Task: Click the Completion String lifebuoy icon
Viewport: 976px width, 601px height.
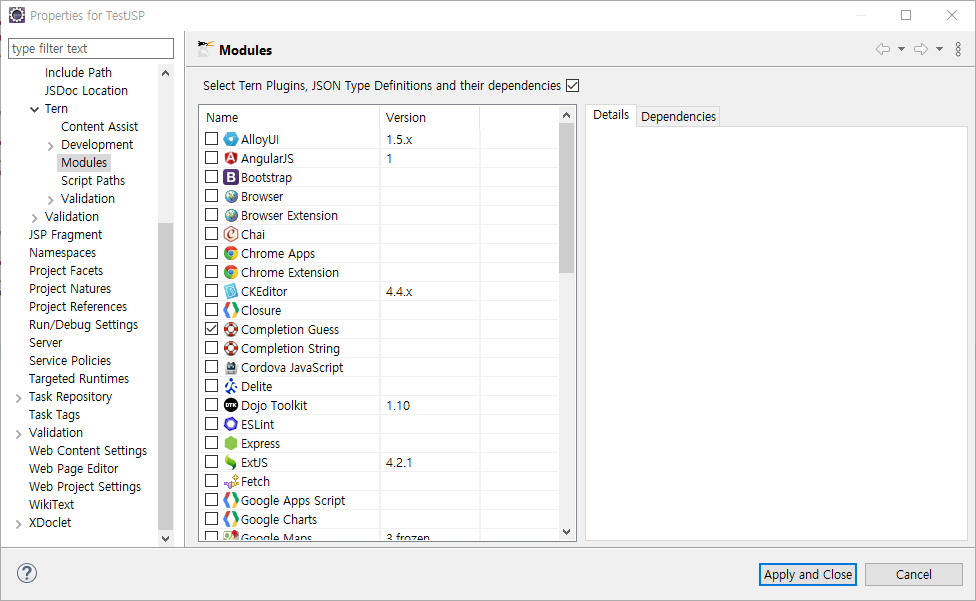Action: 231,348
